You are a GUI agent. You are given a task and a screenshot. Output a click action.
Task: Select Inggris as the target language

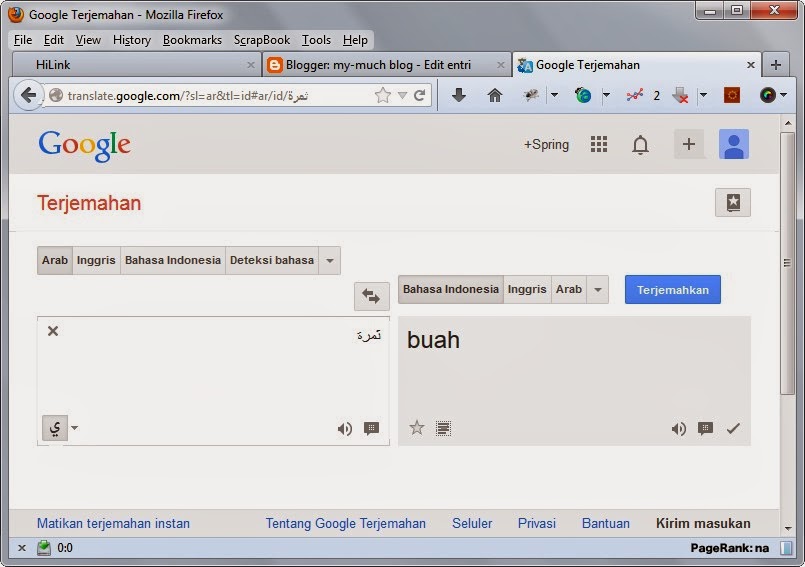pos(527,289)
